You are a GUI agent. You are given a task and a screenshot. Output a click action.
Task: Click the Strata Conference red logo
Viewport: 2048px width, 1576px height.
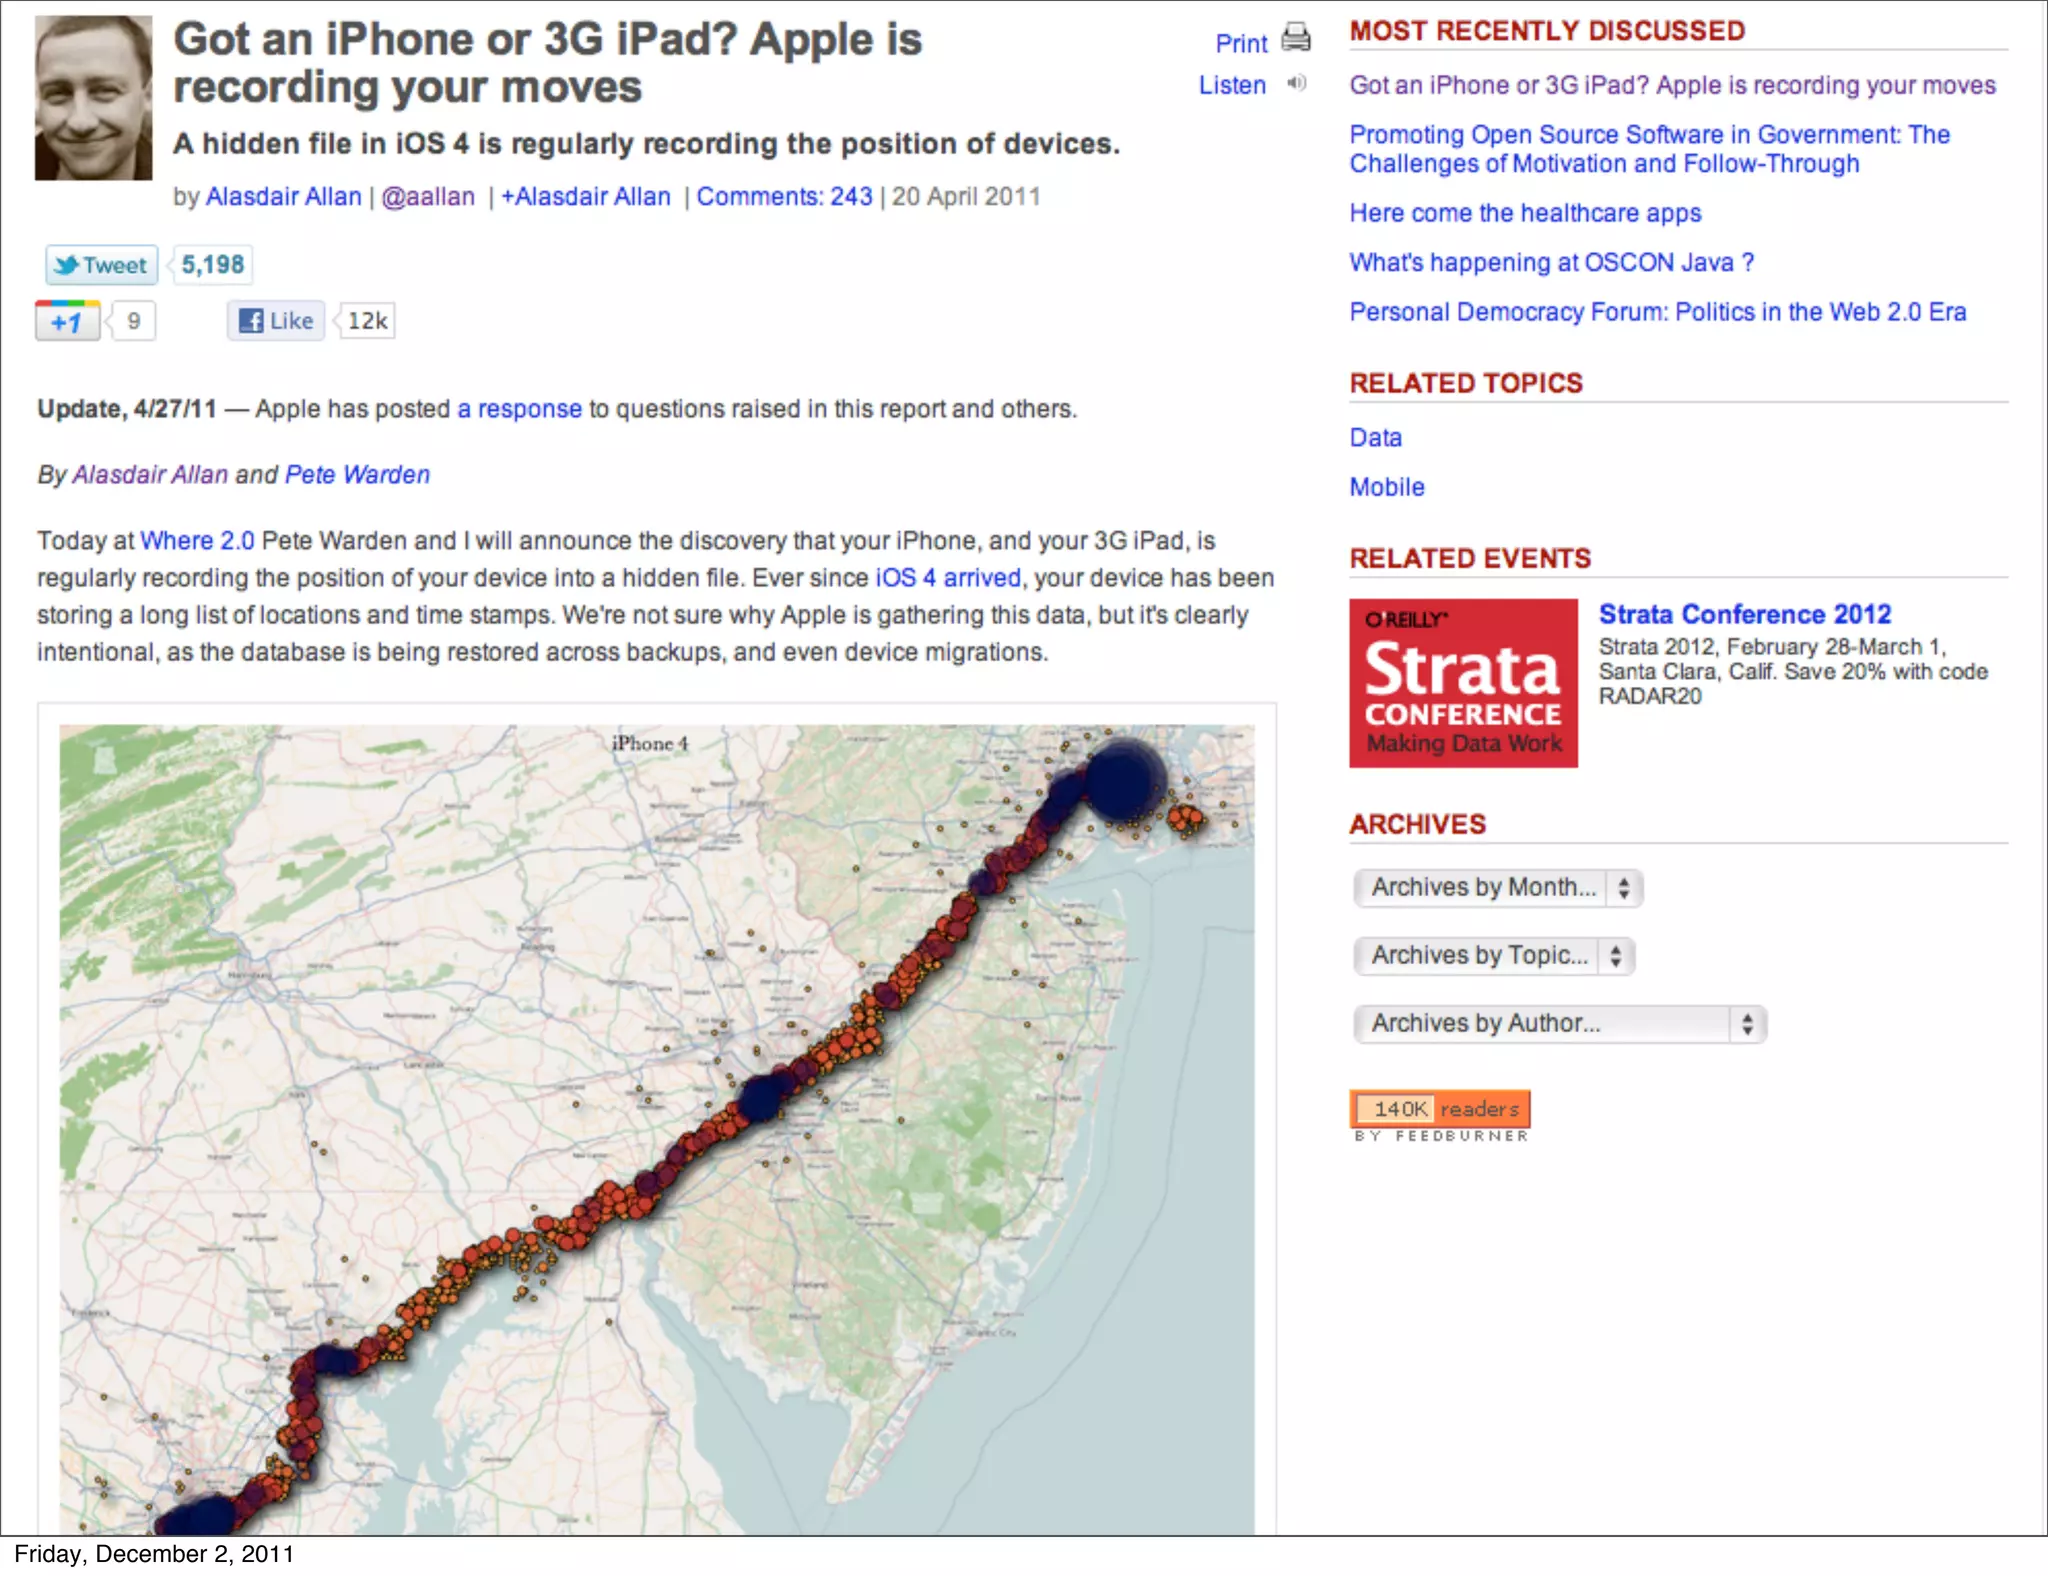pyautogui.click(x=1463, y=683)
